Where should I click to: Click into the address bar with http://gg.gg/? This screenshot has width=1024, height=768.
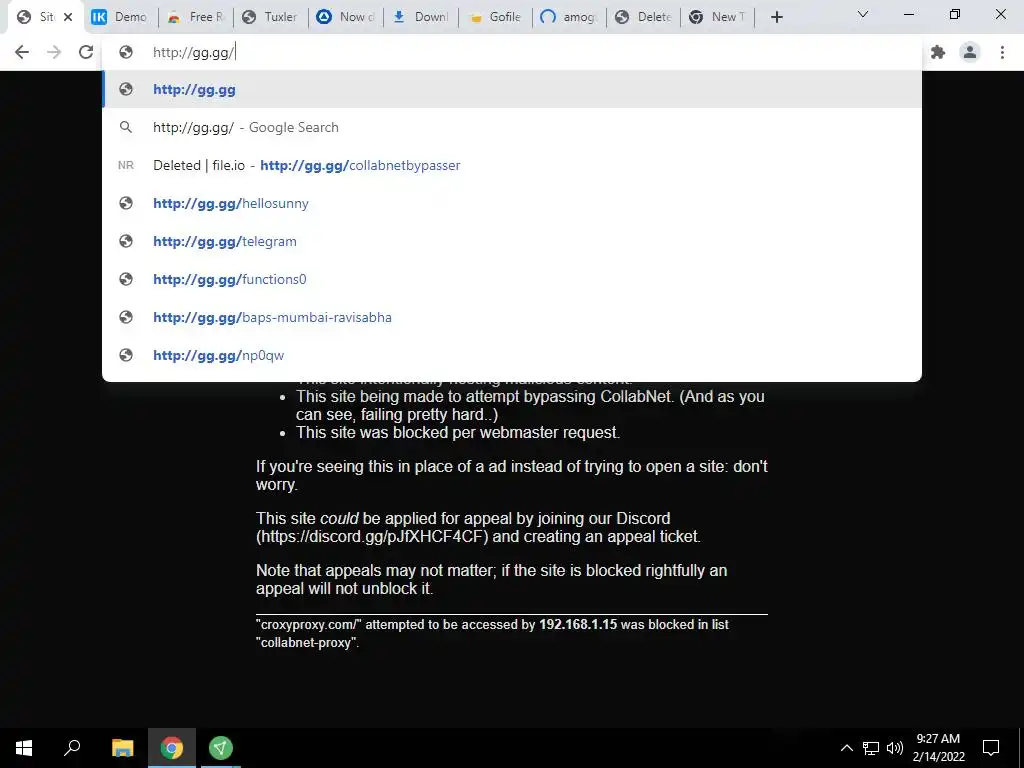coord(512,52)
